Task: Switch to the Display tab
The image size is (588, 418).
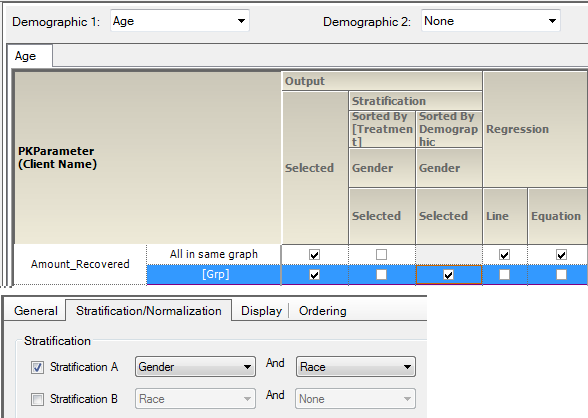Action: point(261,311)
